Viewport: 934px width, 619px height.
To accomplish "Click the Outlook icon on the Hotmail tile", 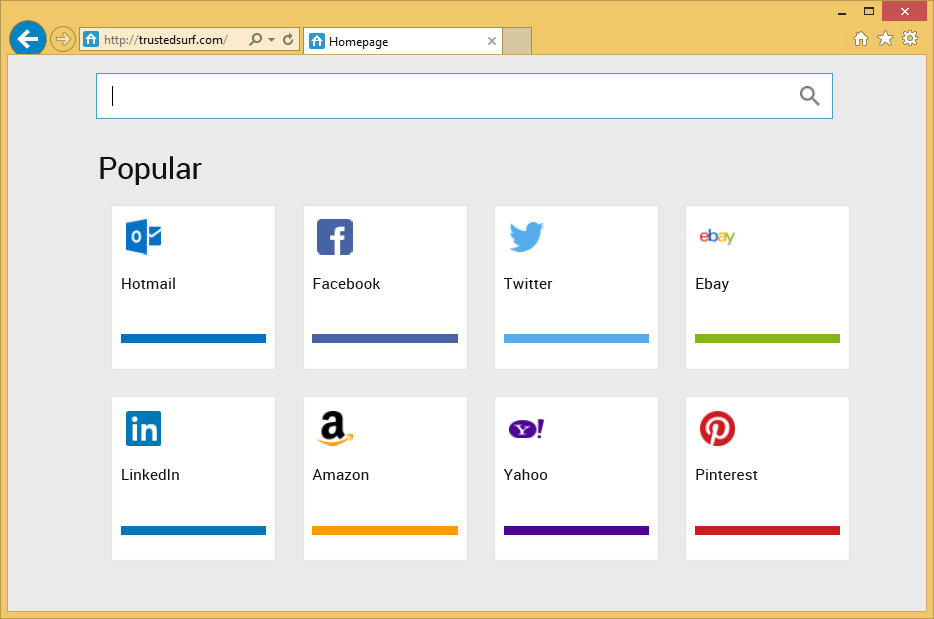I will (144, 237).
